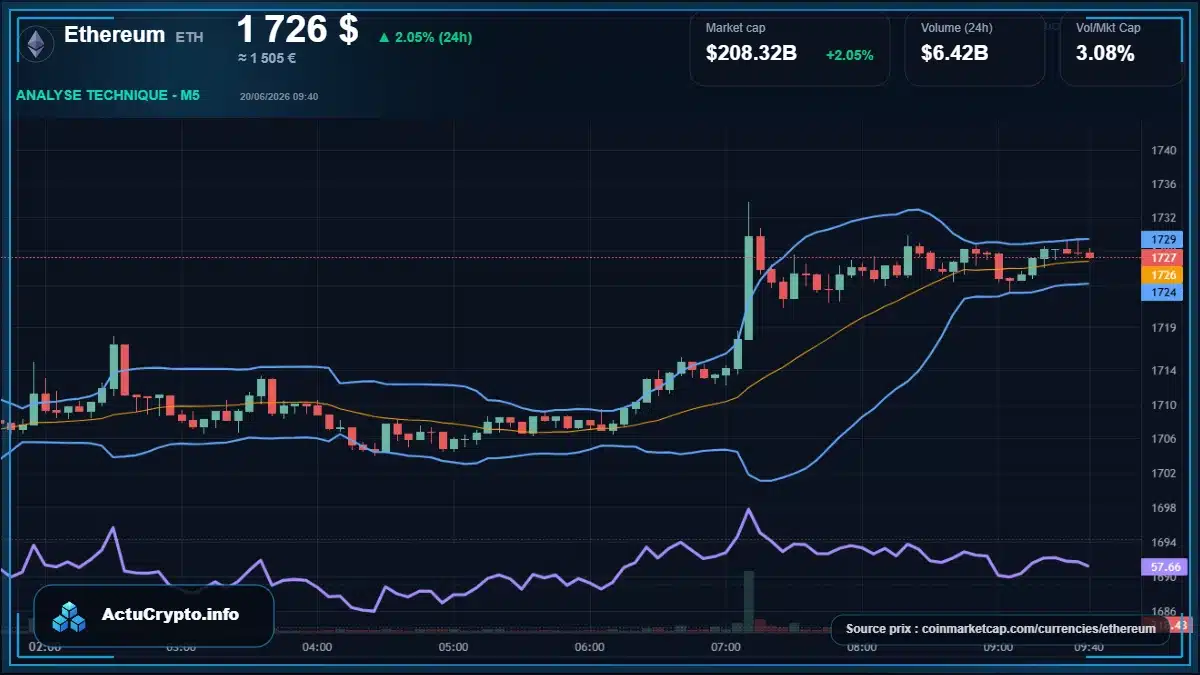Screen dimensions: 1200x675
Task: Click the red 1727 current price label
Action: [x=1163, y=257]
